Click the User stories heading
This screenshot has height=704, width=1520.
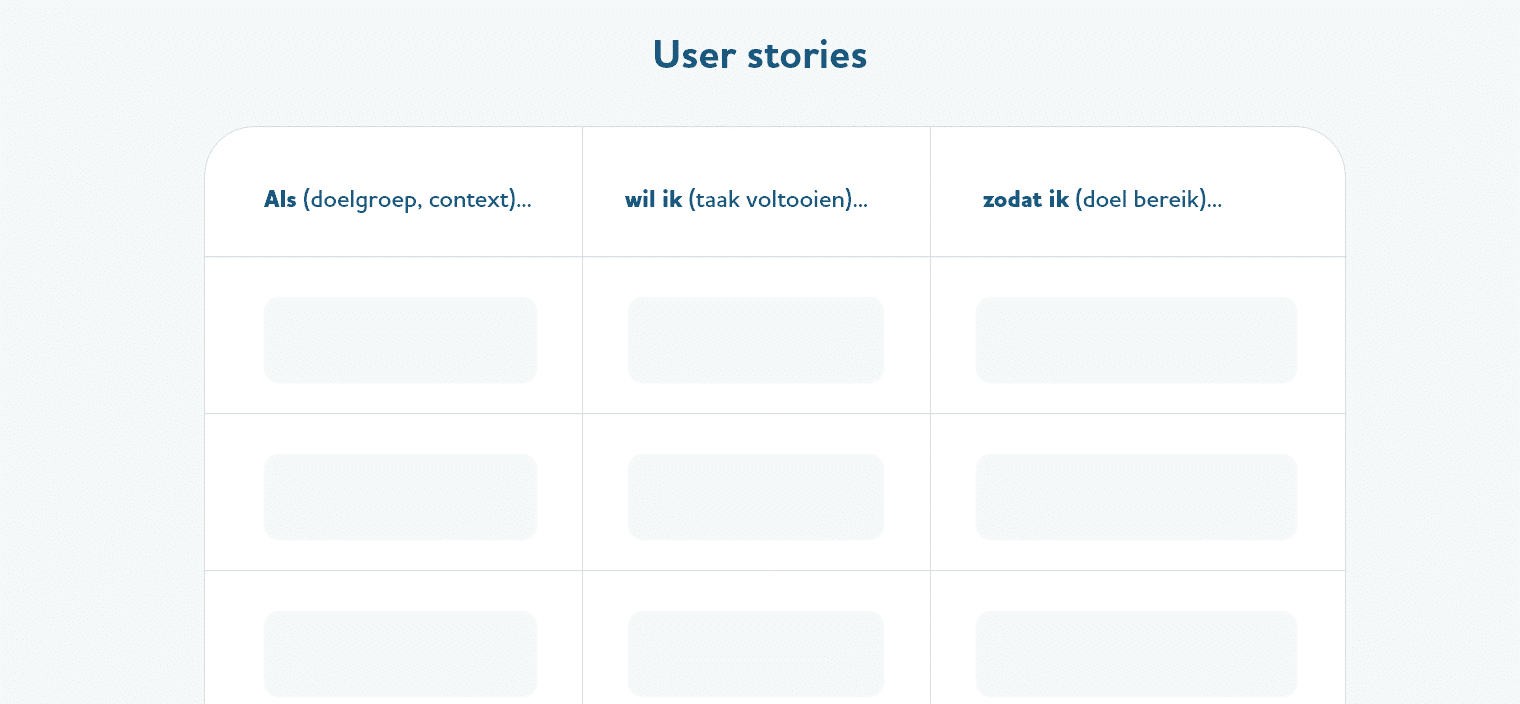pyautogui.click(x=760, y=55)
